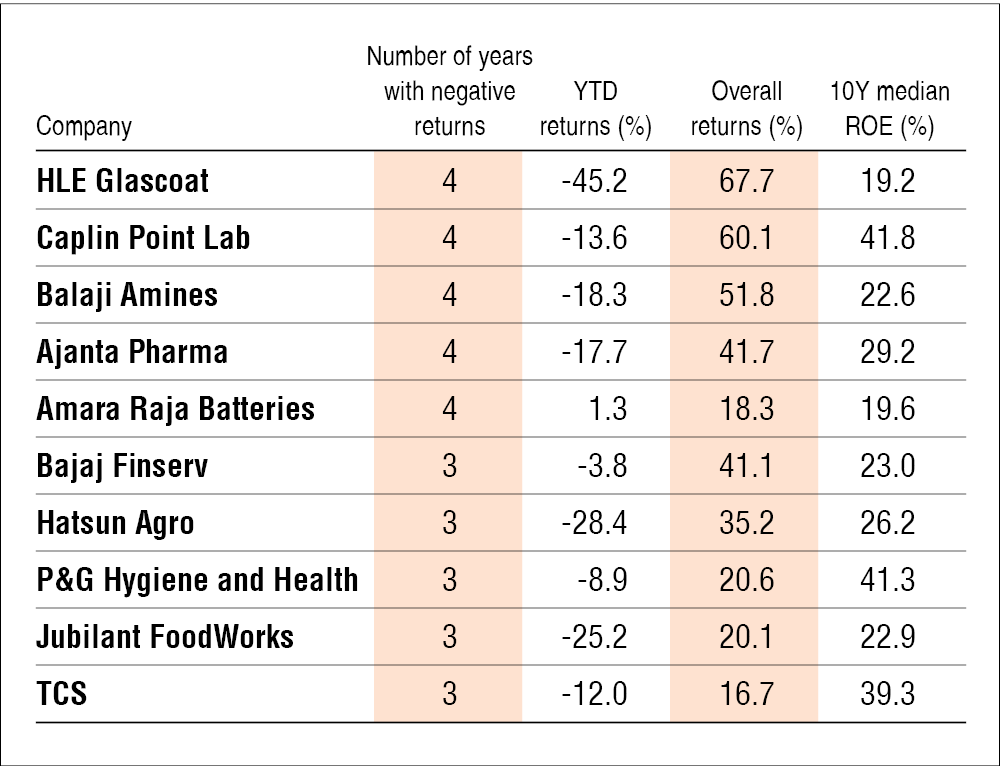The height and width of the screenshot is (766, 1000).
Task: Click the HLE Glascoat company name
Action: (123, 181)
